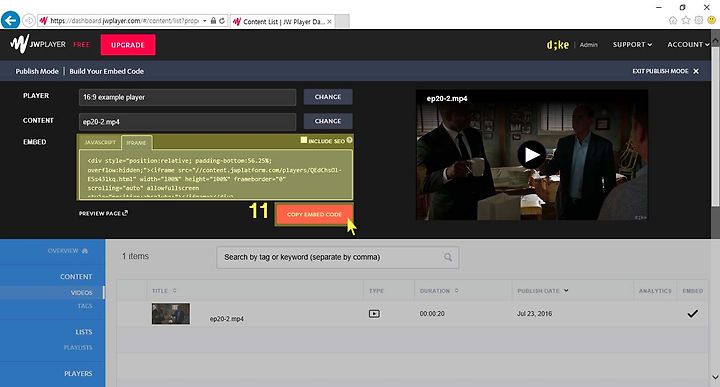
Task: Click CHANGE next to player field
Action: (328, 97)
